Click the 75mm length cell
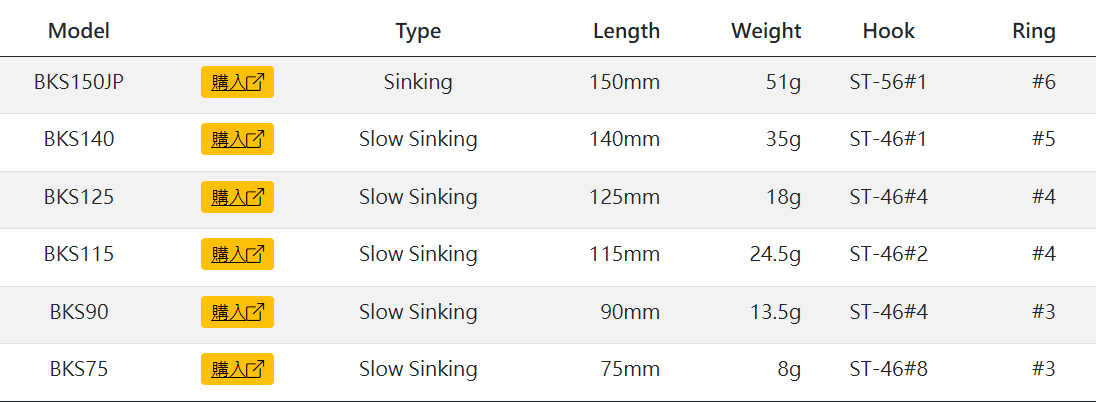Viewport: 1096px width, 402px height. tap(630, 369)
